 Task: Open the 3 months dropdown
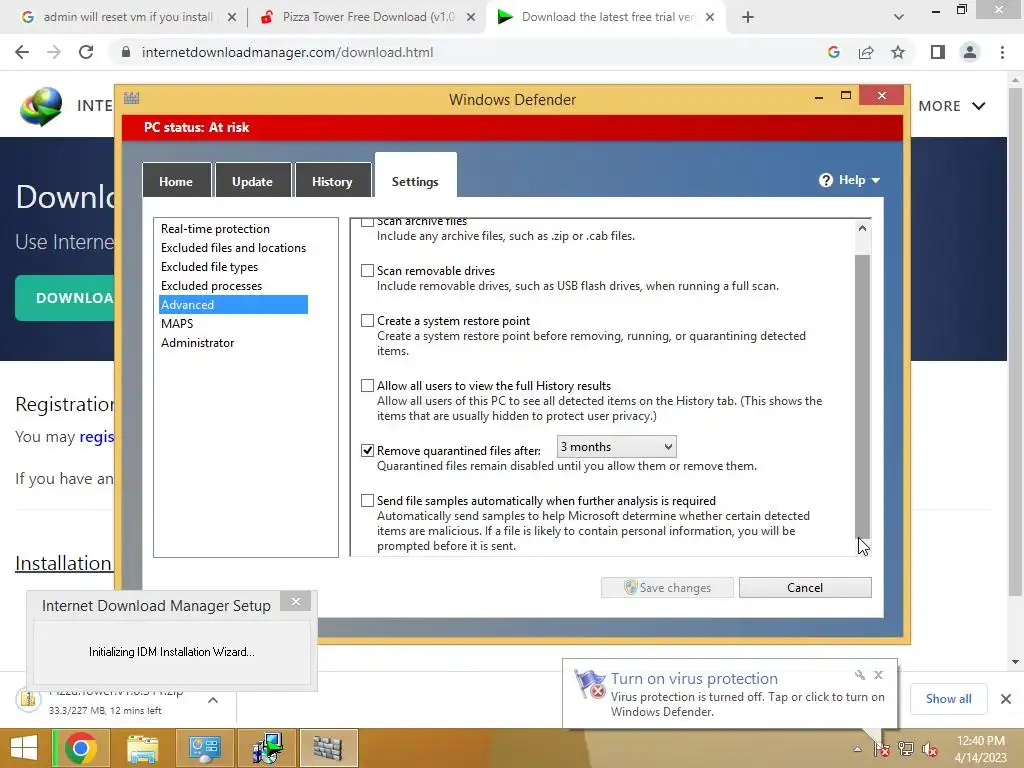tap(616, 447)
